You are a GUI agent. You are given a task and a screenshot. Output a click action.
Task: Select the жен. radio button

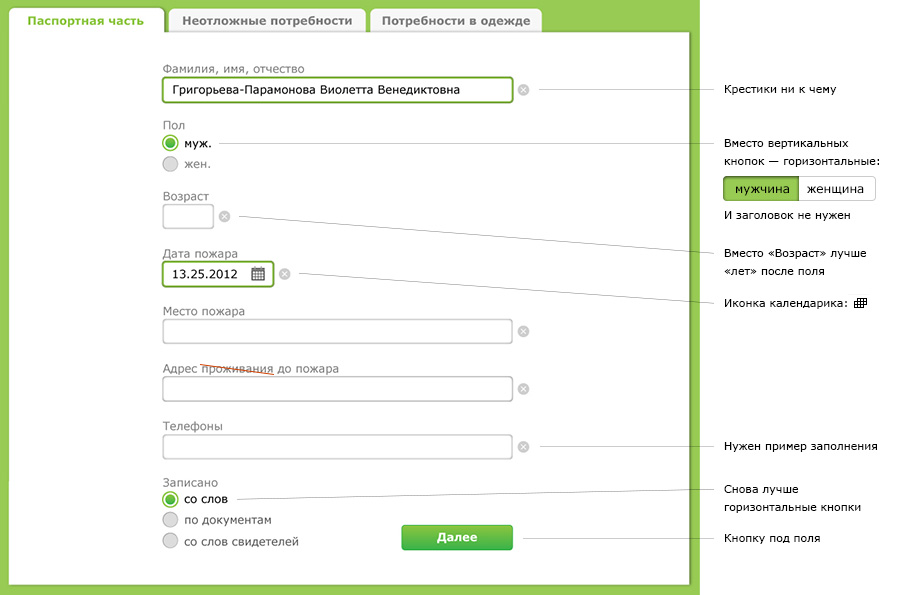170,164
